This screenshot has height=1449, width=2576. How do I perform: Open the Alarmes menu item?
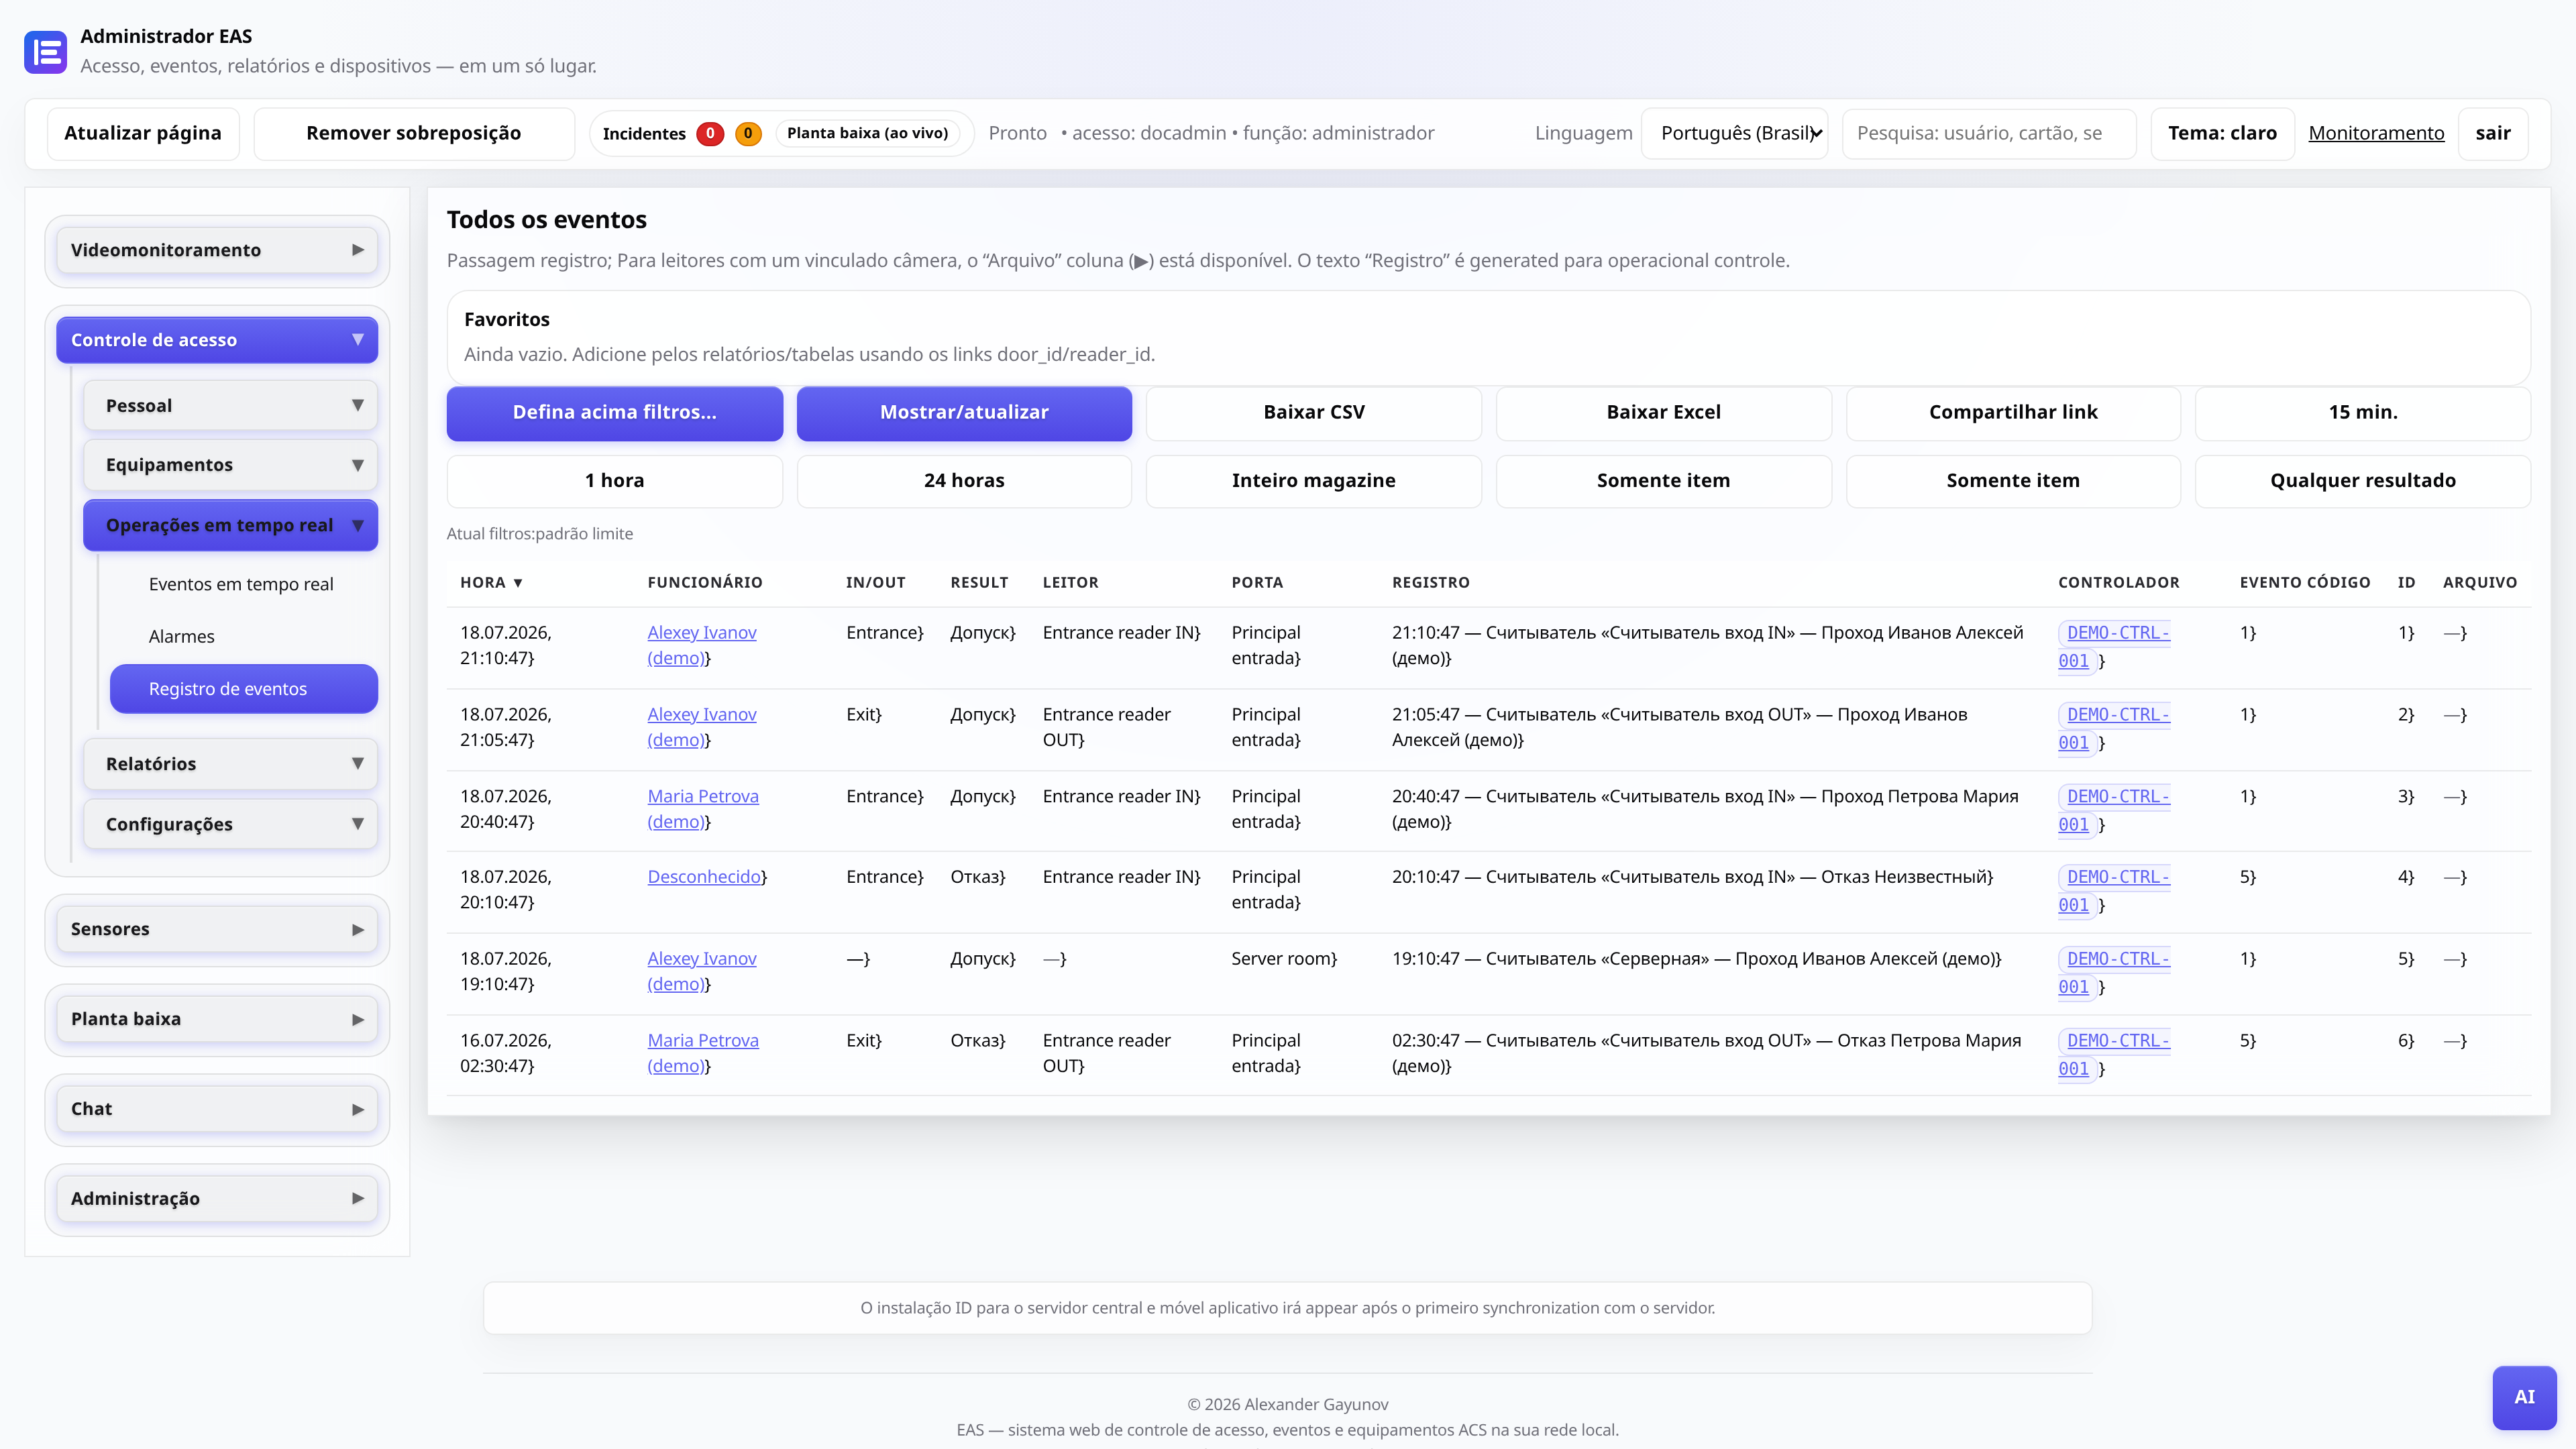tap(181, 637)
